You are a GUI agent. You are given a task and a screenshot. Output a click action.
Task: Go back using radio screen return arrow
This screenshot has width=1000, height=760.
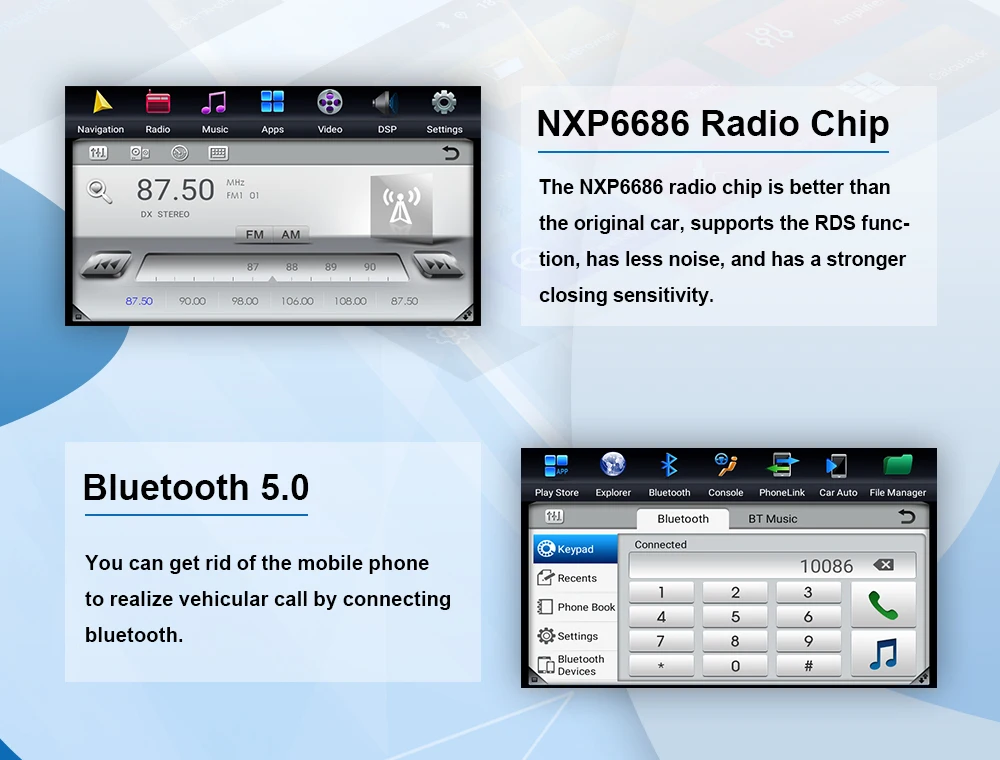coord(451,153)
